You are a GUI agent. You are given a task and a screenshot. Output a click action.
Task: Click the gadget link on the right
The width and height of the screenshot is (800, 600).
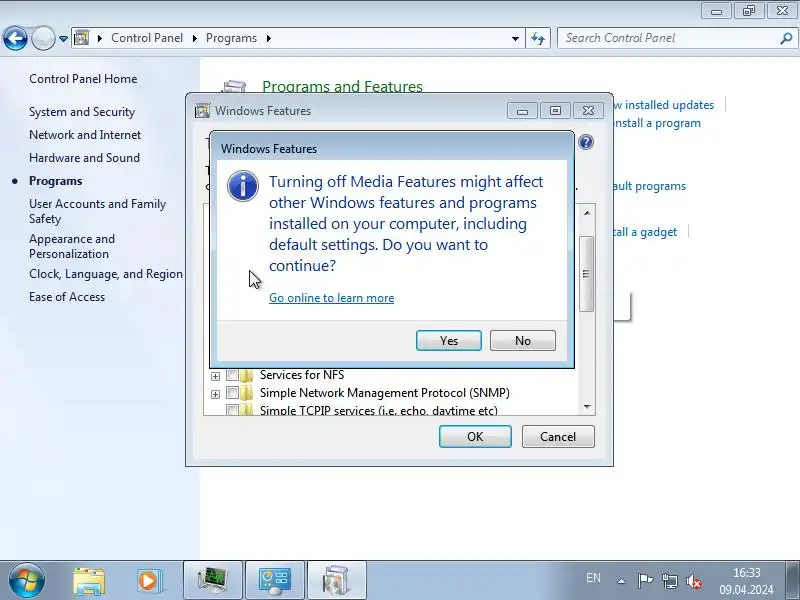(645, 232)
